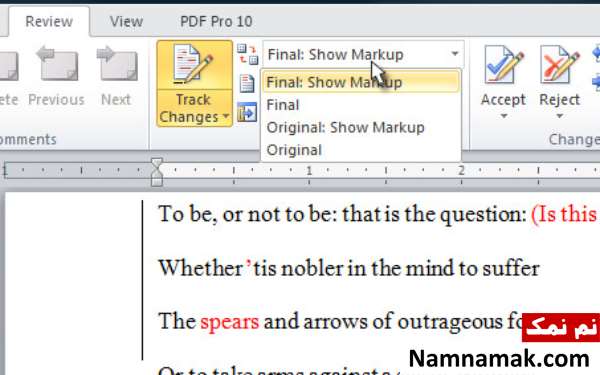Switch to the Review tab

[49, 21]
